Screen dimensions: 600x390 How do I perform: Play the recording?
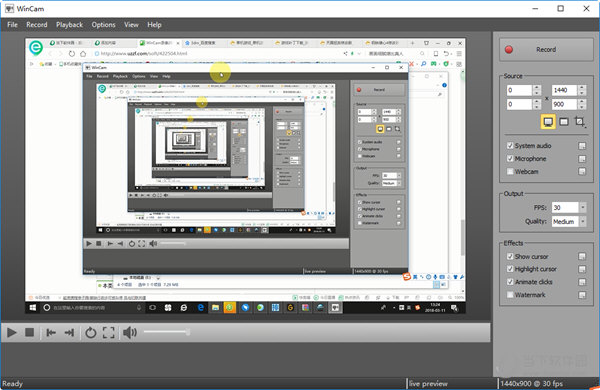pos(12,333)
